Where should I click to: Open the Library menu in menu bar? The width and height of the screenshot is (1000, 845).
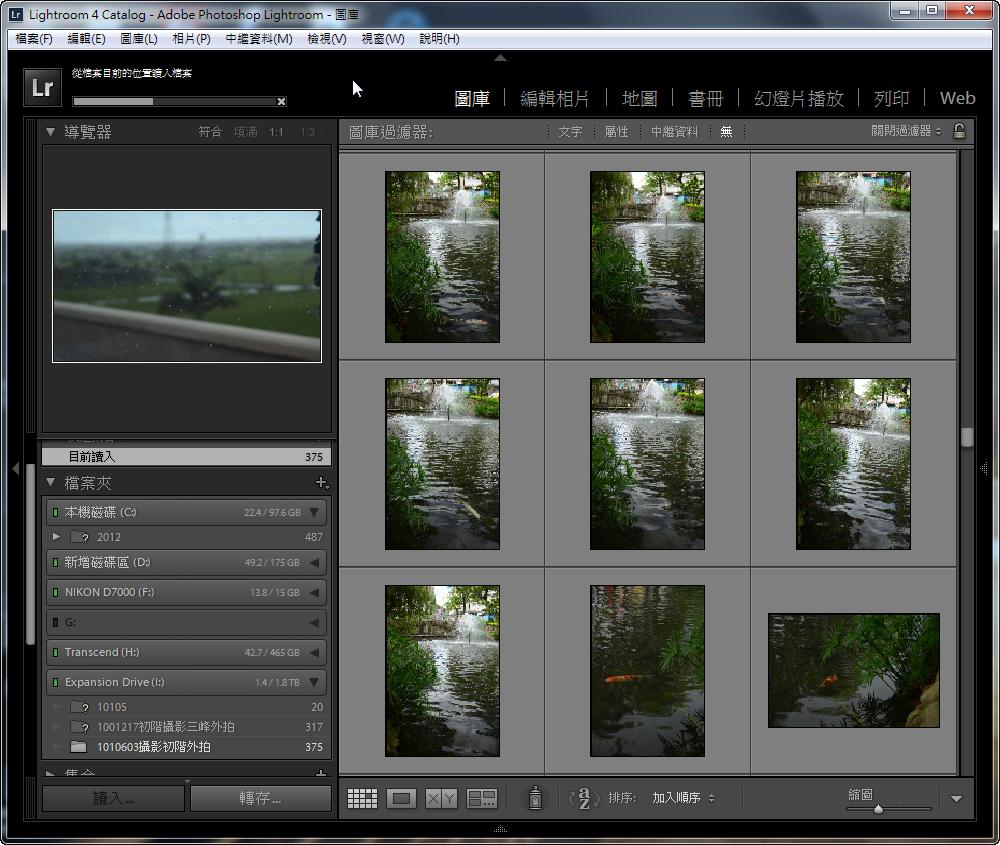(x=138, y=39)
